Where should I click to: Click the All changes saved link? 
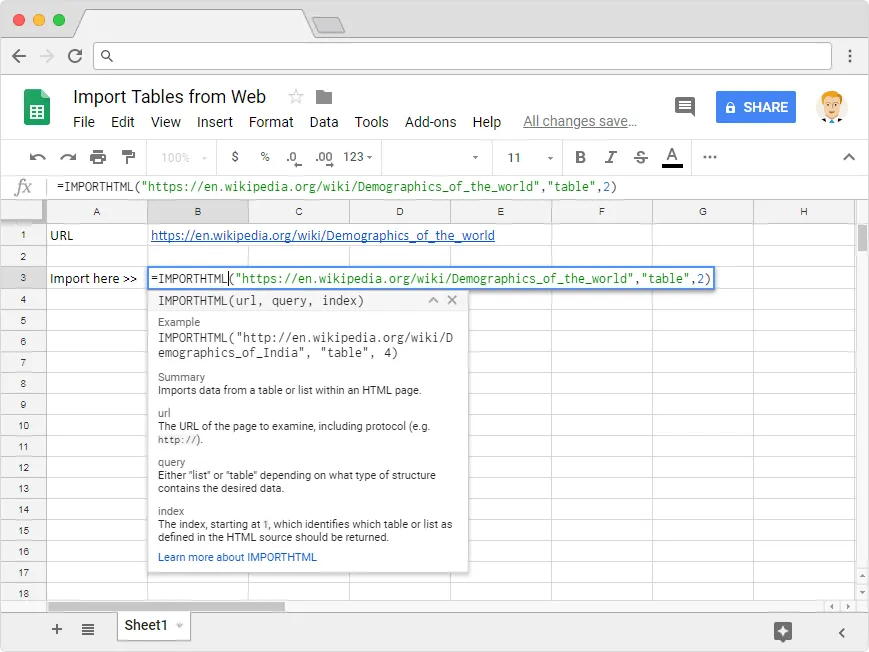[x=580, y=121]
